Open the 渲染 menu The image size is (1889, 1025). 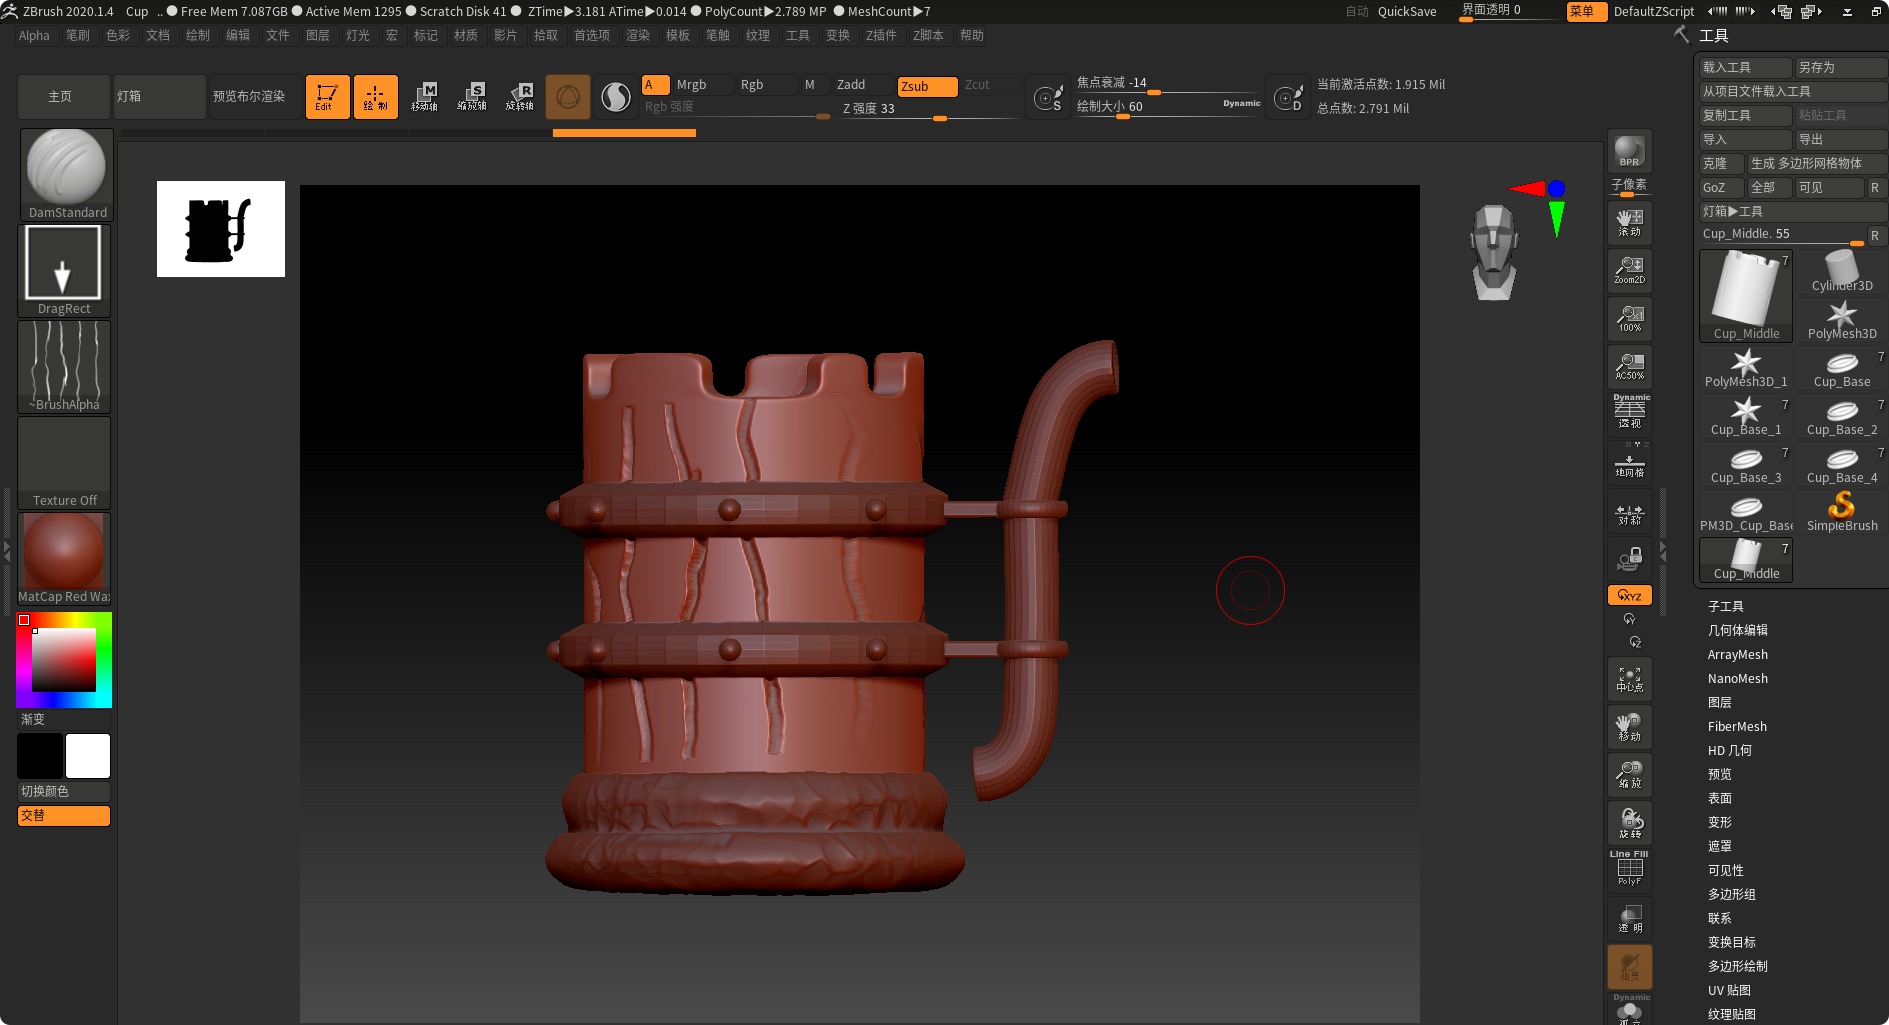[638, 35]
